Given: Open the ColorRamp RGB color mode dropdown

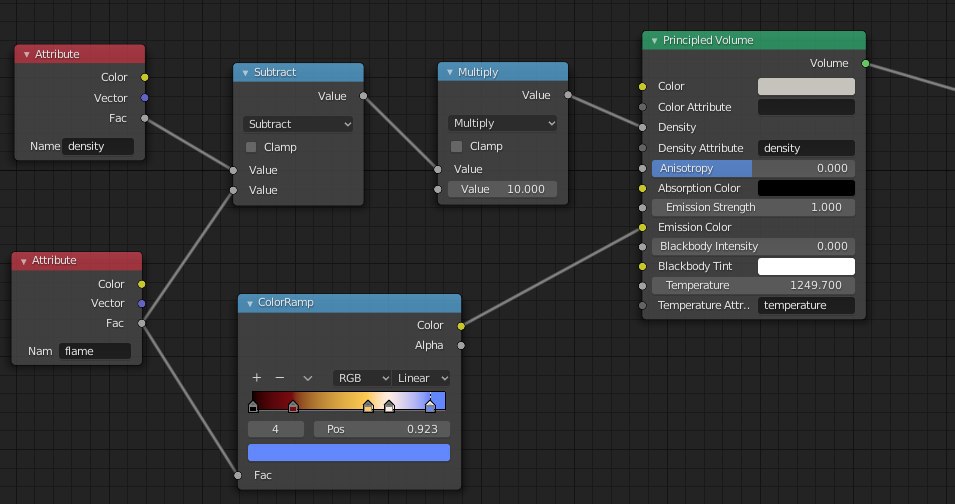Looking at the screenshot, I should (362, 378).
